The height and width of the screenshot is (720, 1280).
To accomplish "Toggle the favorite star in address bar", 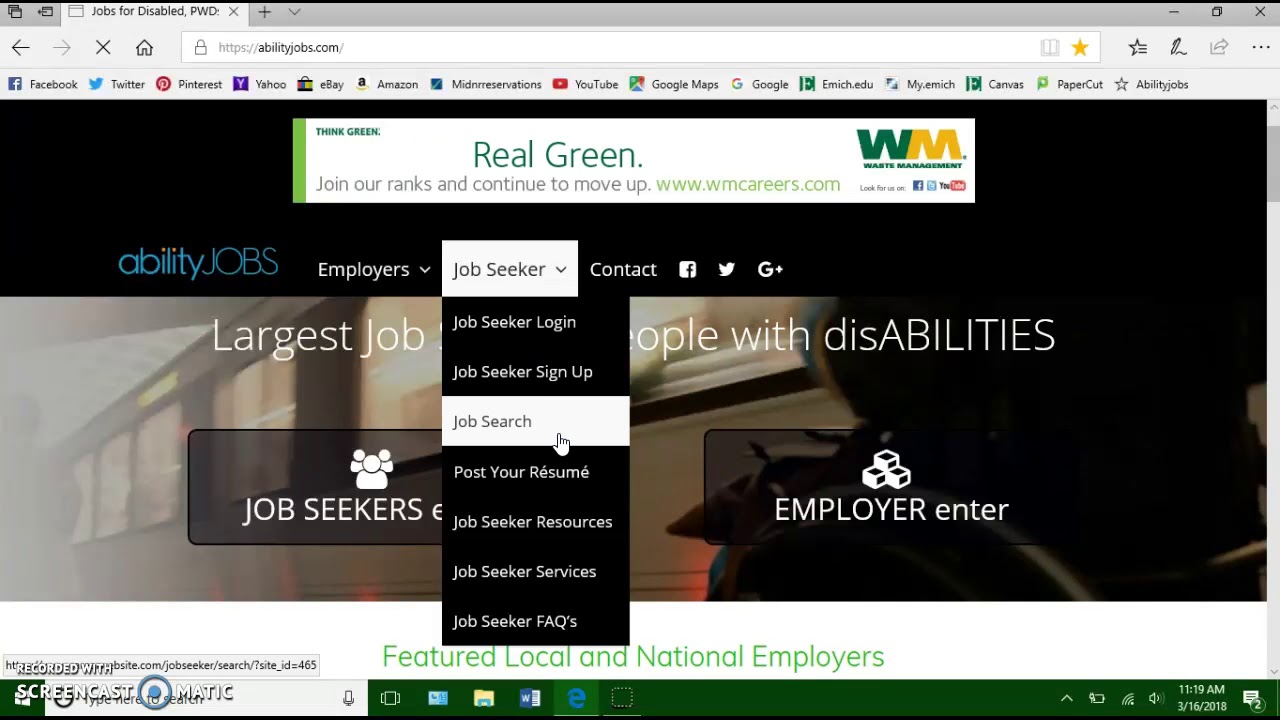I will (1080, 47).
